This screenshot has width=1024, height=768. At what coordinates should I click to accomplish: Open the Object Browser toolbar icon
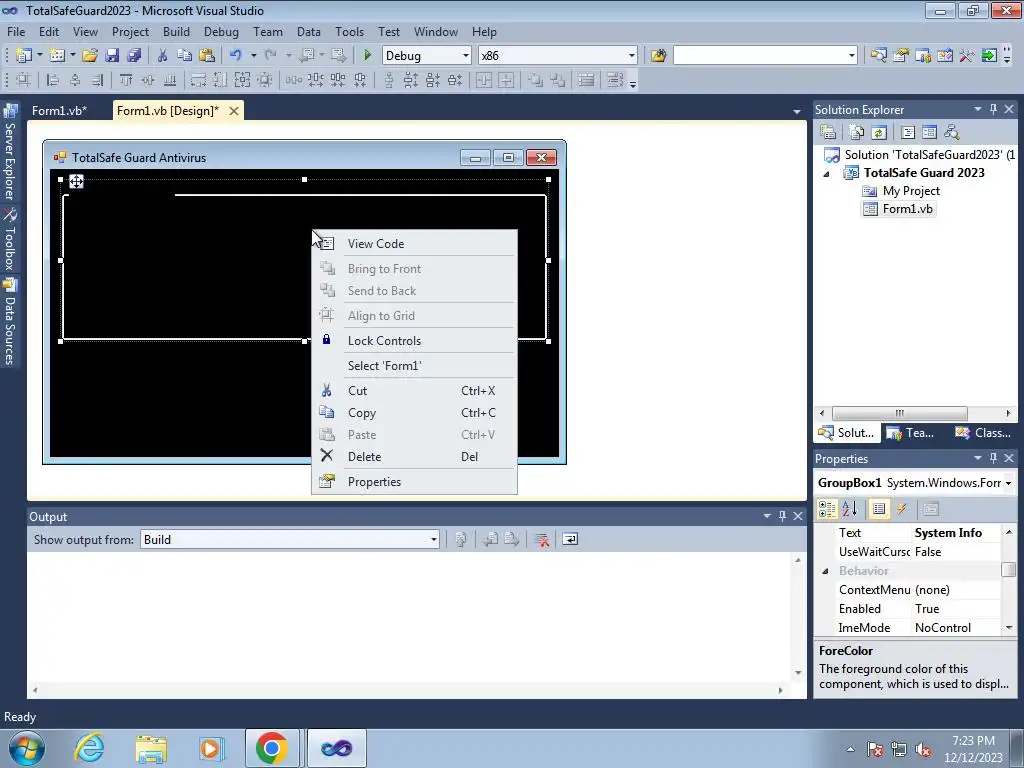944,56
